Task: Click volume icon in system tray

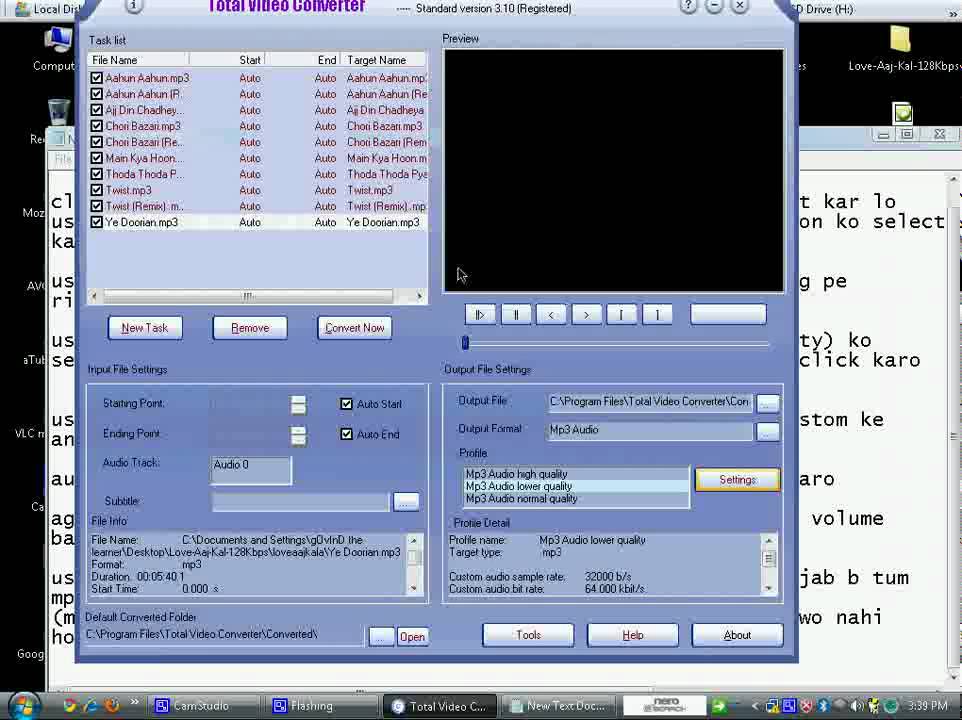Action: point(857,706)
